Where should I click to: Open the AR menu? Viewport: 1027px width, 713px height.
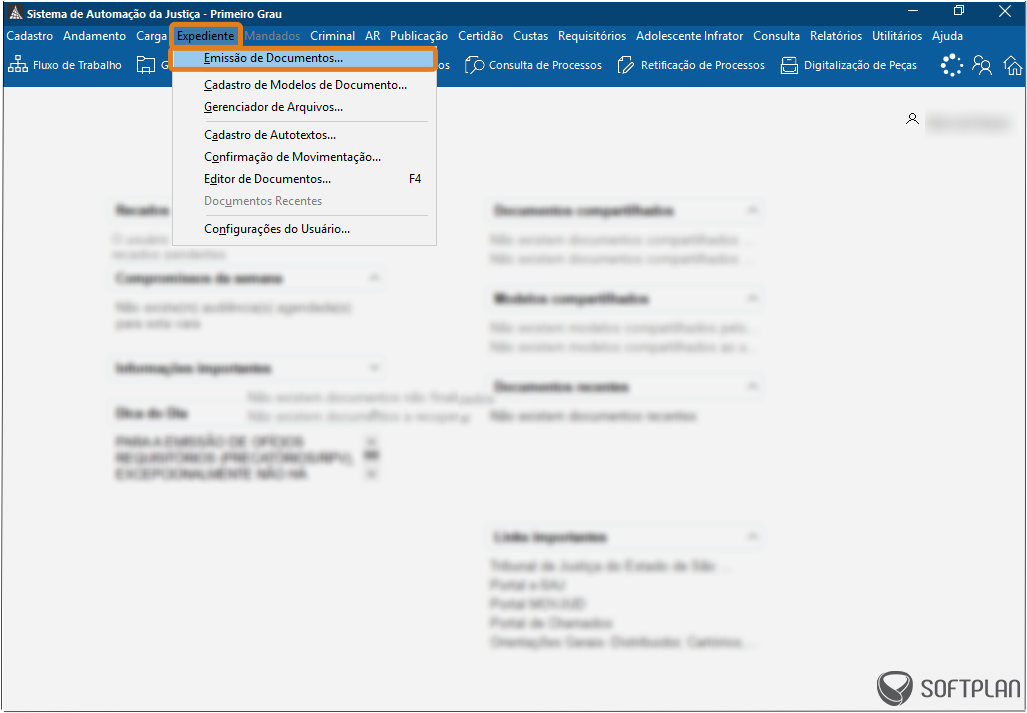pos(373,36)
